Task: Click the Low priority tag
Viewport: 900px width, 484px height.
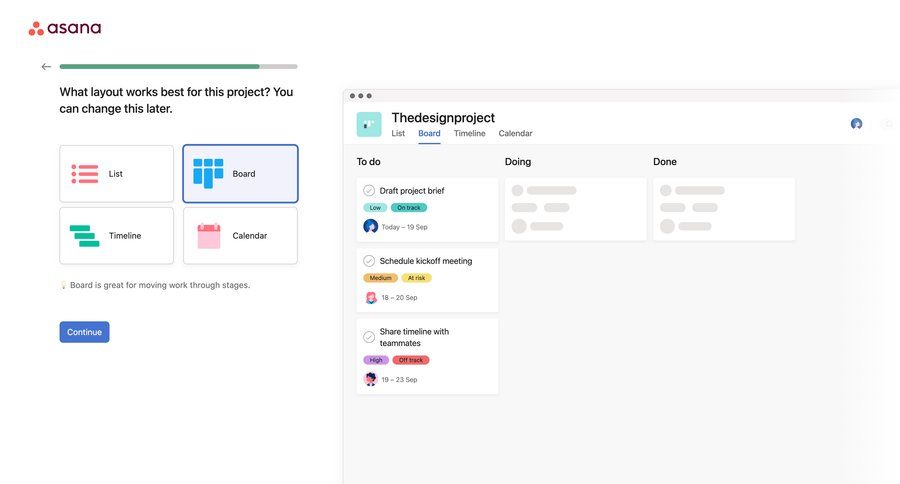Action: click(x=375, y=208)
